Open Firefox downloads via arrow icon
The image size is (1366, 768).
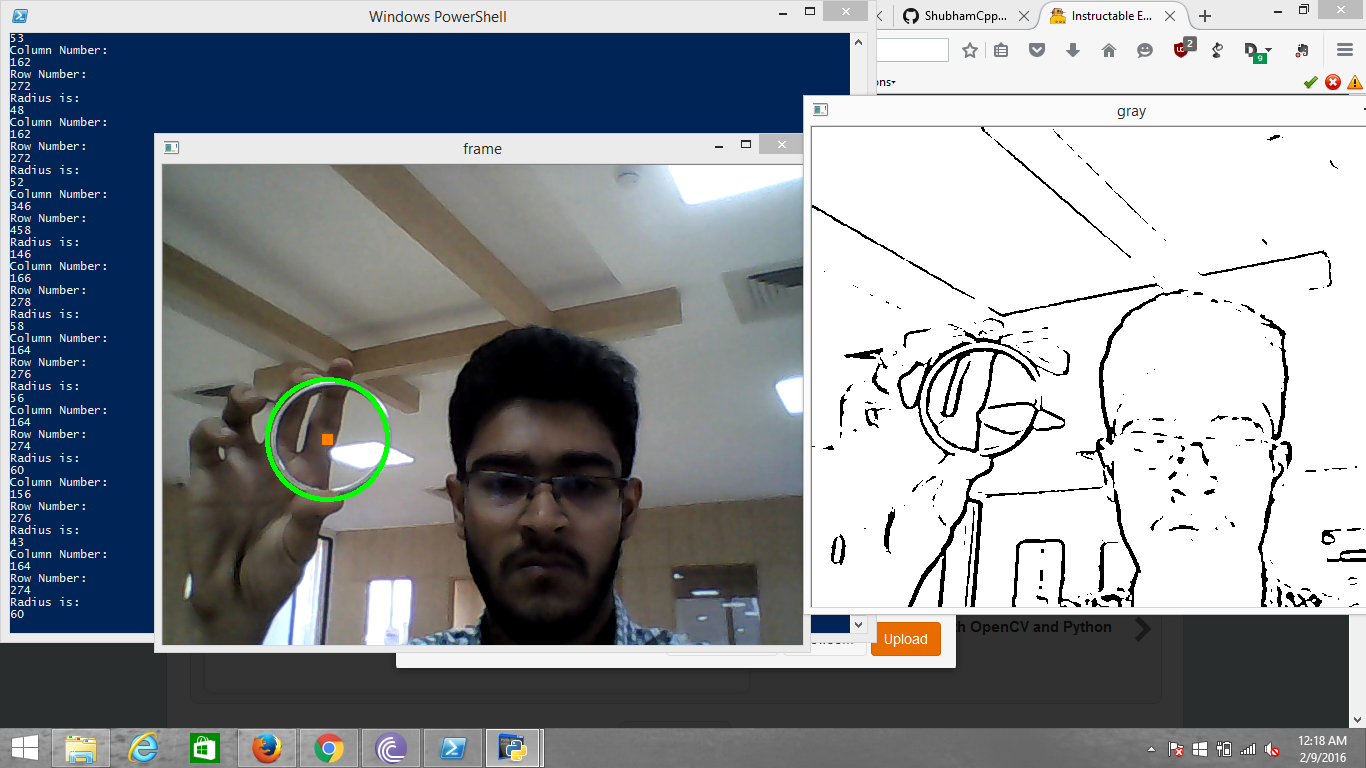(1073, 48)
